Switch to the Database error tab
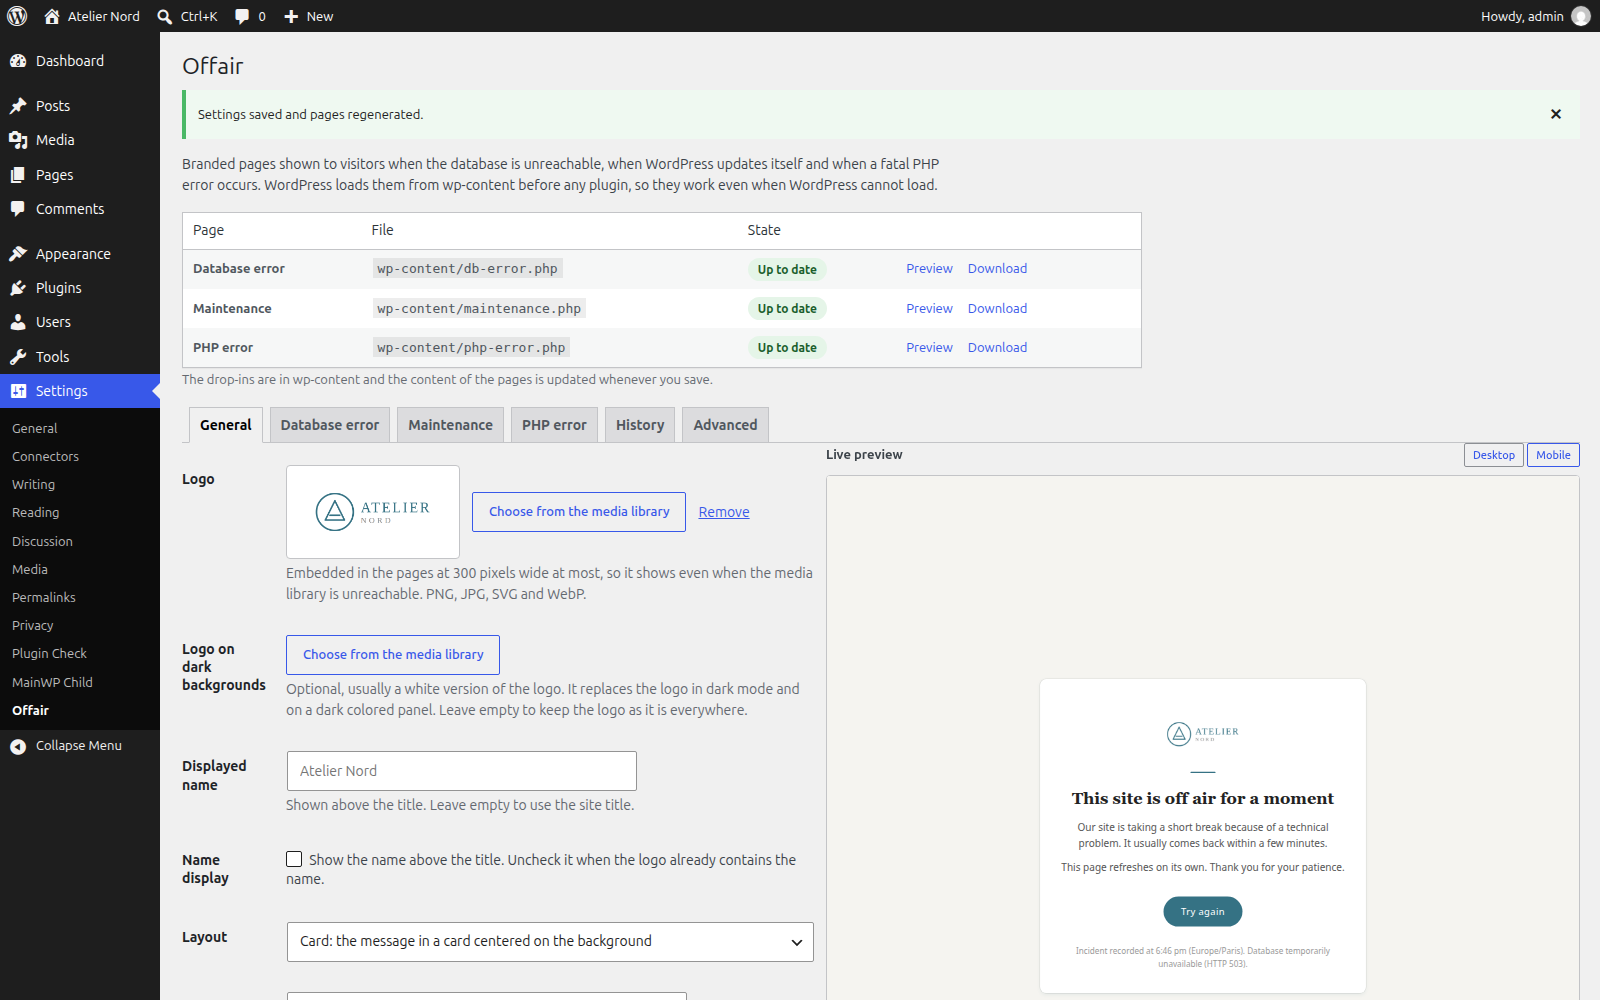This screenshot has width=1600, height=1000. (330, 425)
